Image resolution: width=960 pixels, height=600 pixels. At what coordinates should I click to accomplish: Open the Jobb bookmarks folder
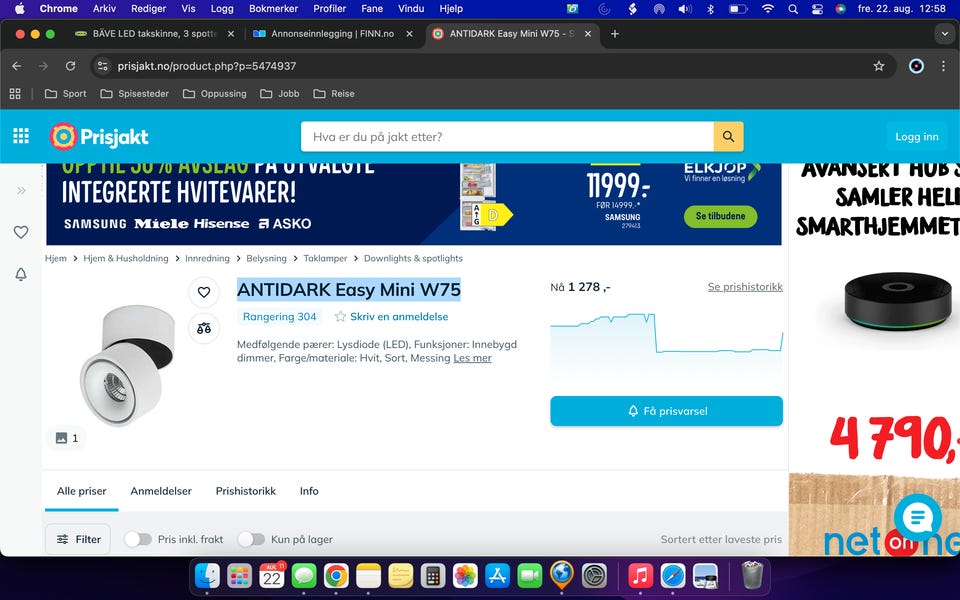coord(280,94)
